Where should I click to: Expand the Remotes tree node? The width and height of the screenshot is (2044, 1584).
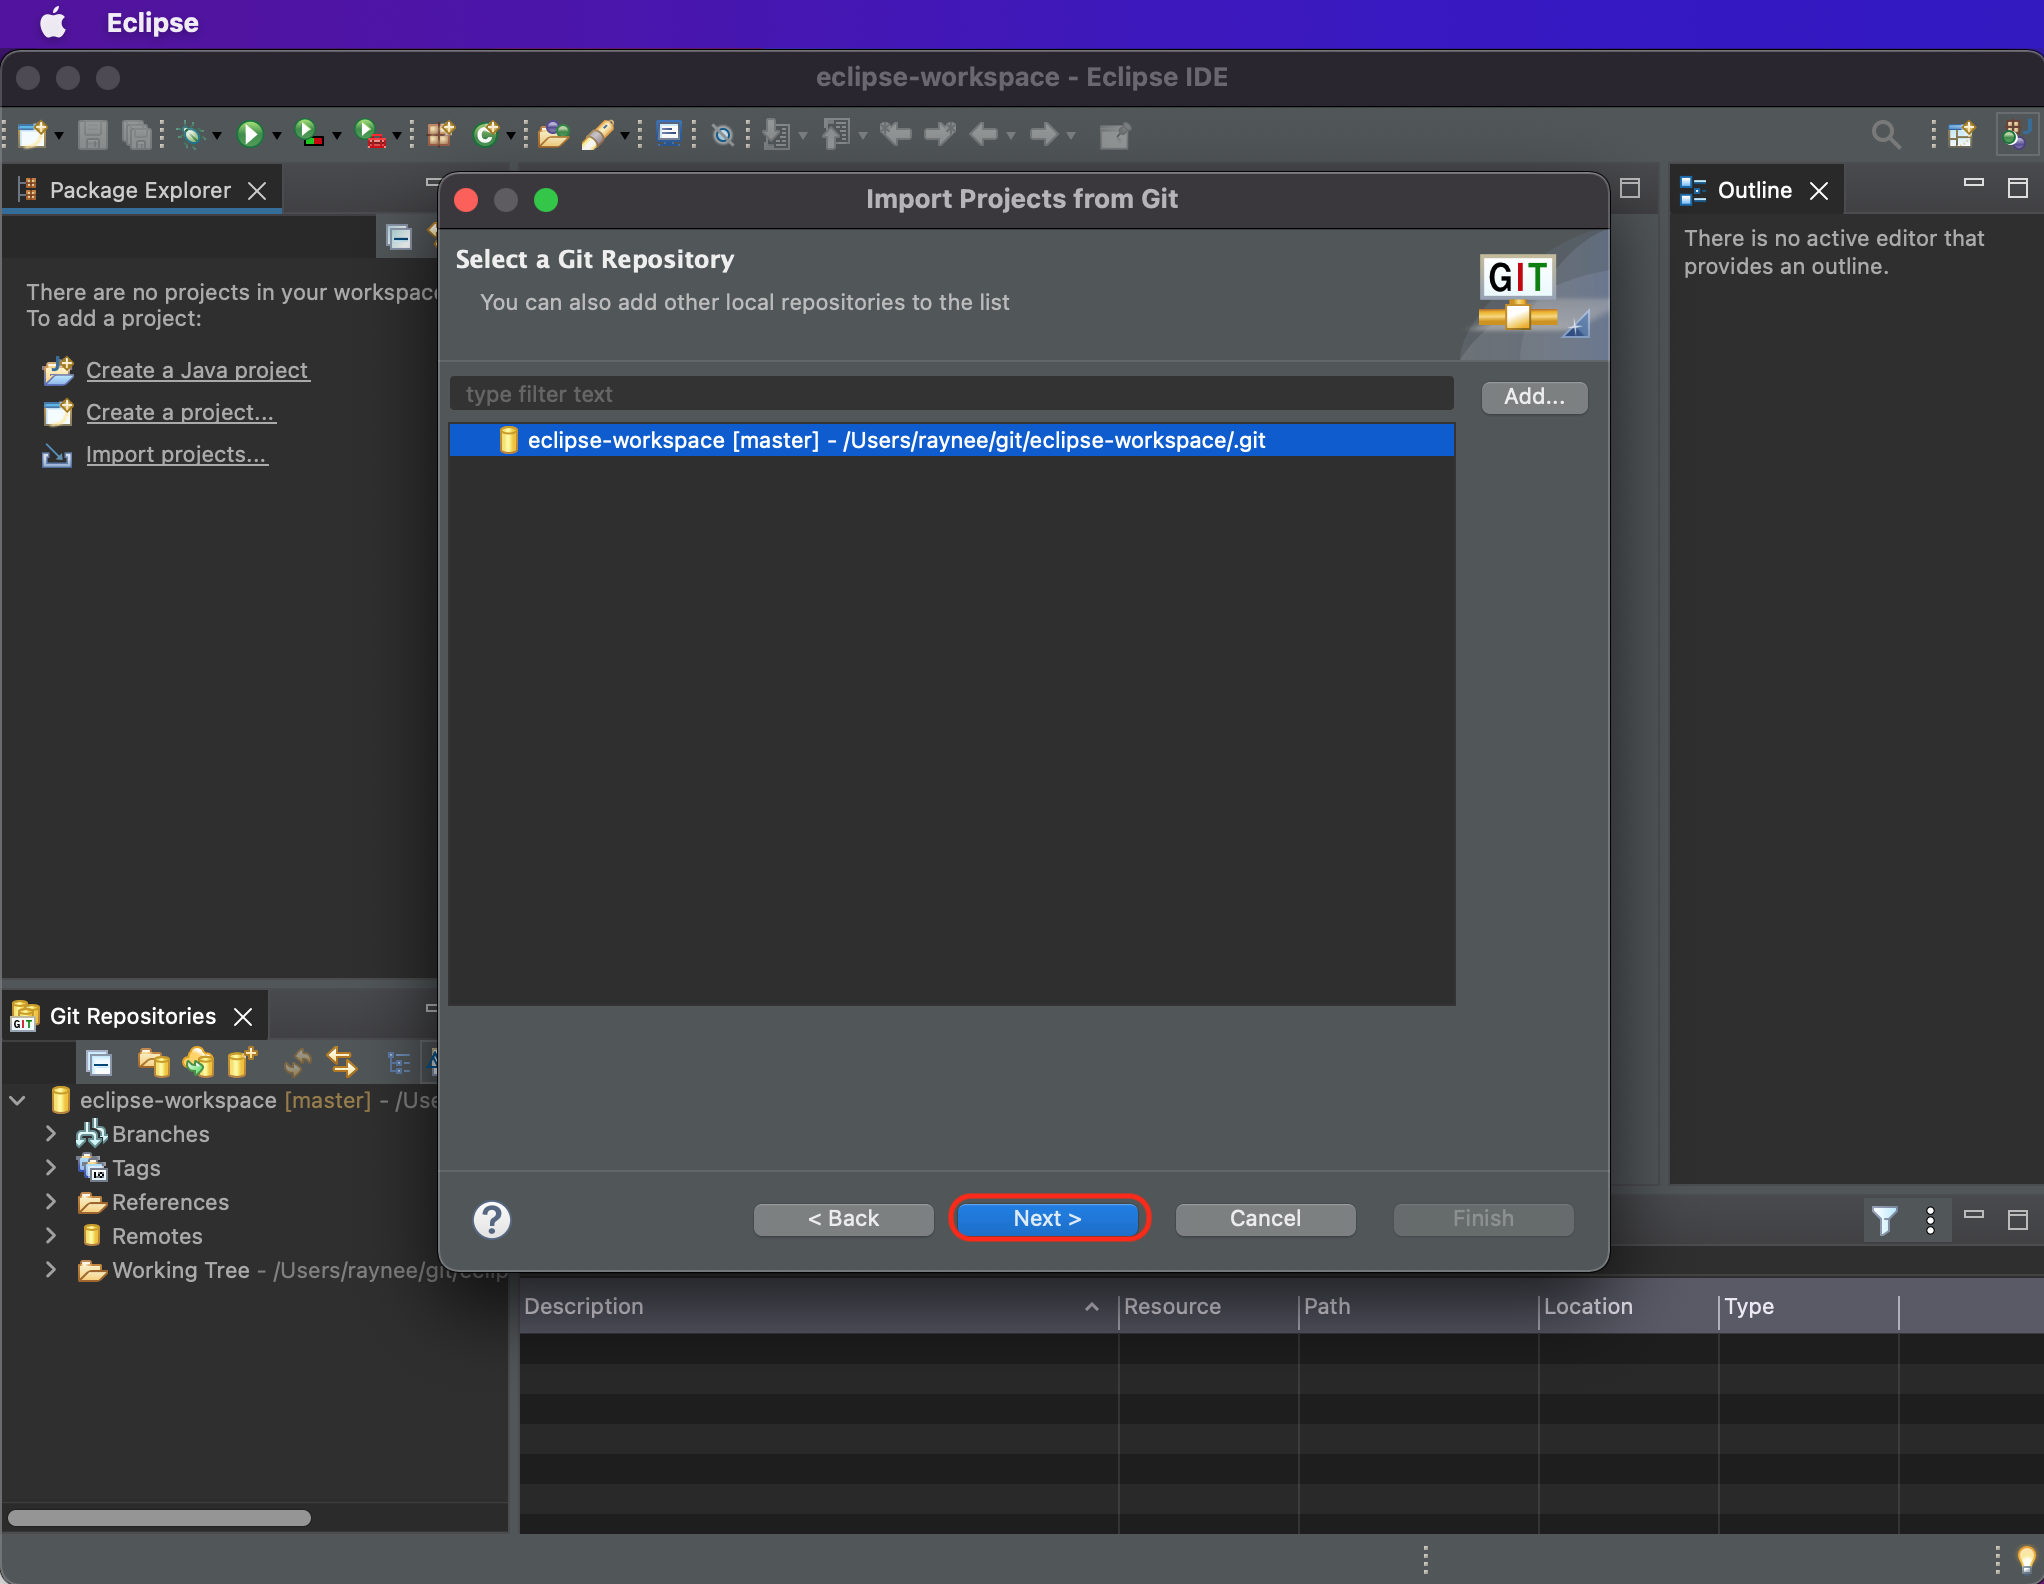(51, 1236)
